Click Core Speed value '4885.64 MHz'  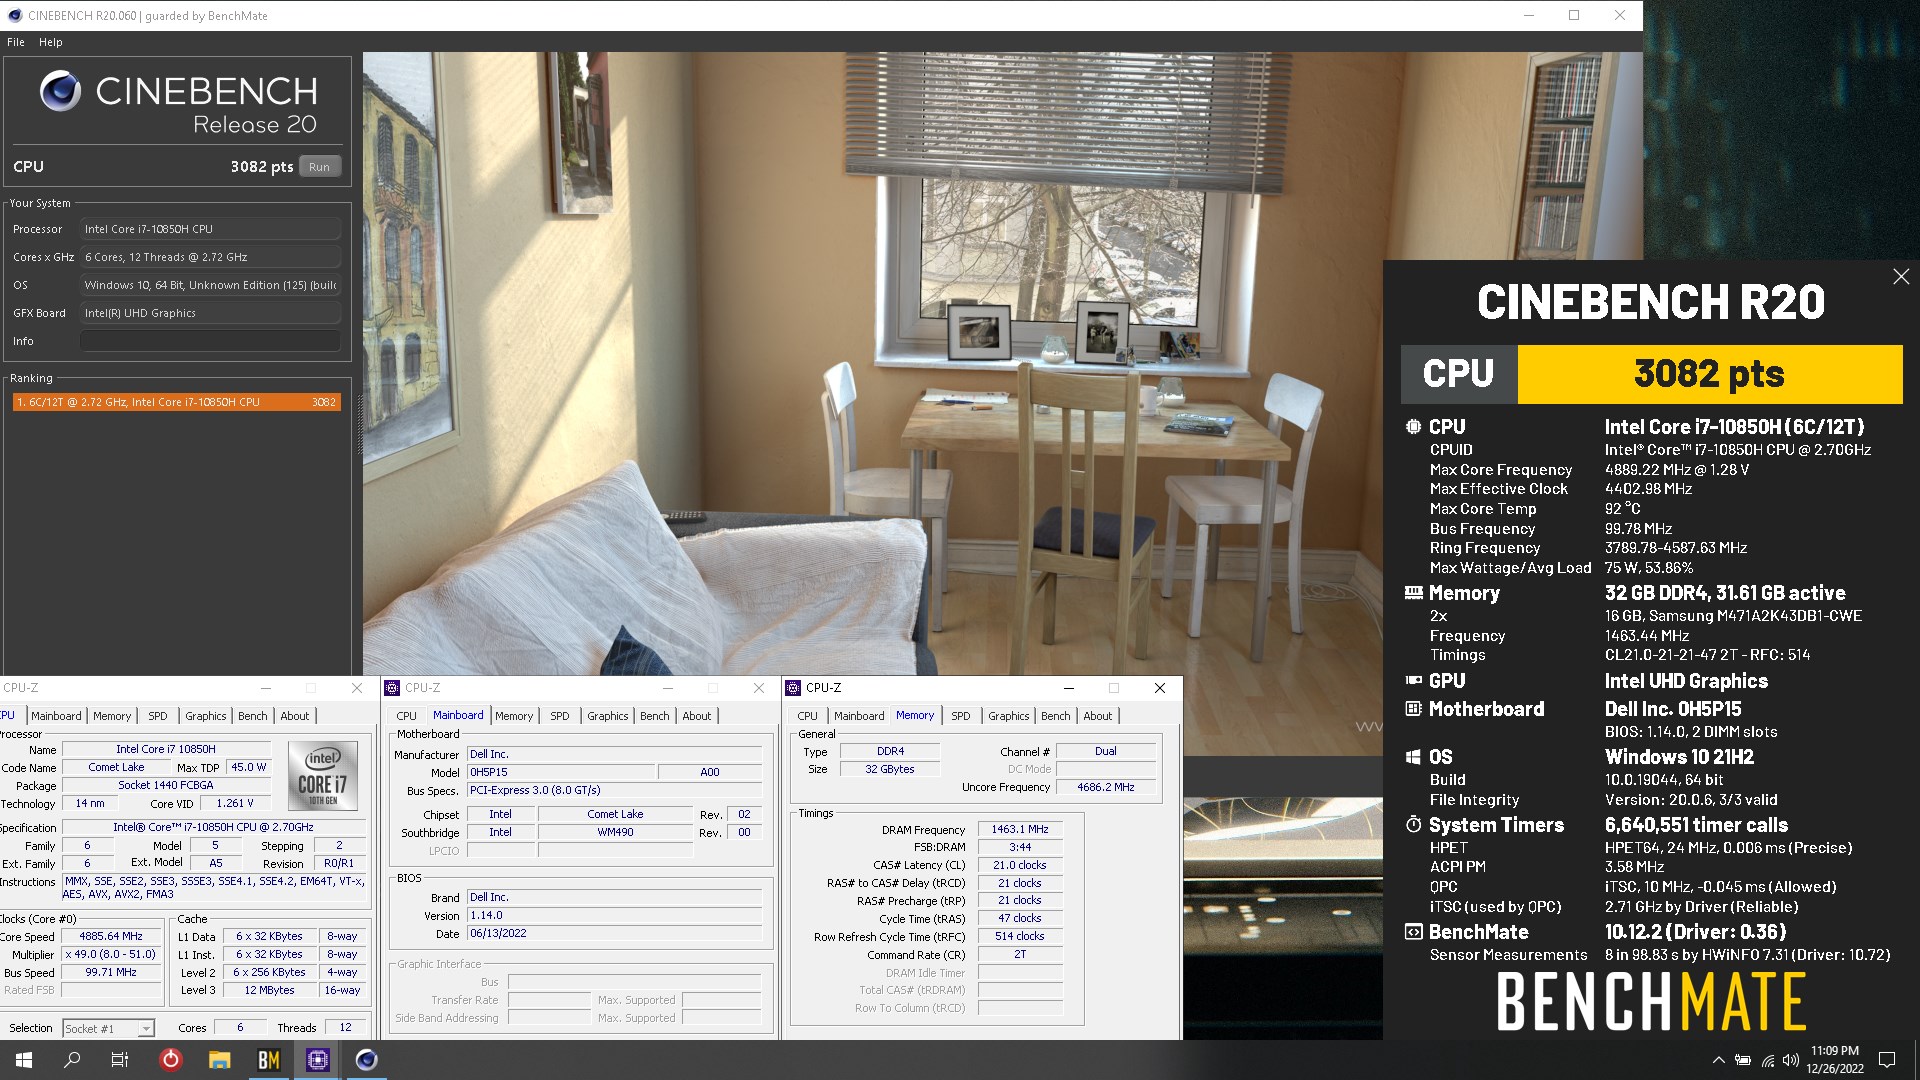pos(111,937)
